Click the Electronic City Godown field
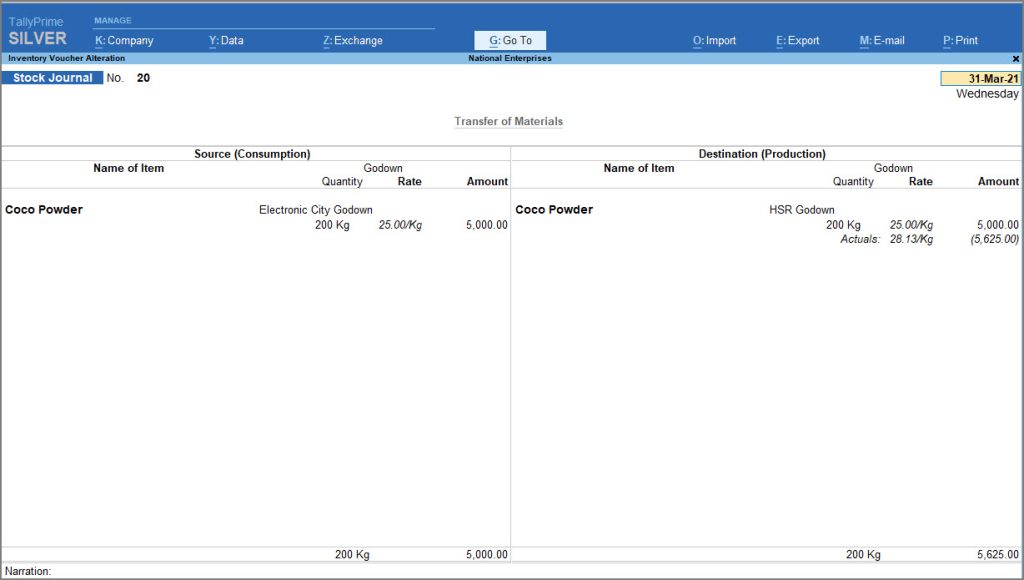Screen dimensions: 1024x580 (315, 209)
